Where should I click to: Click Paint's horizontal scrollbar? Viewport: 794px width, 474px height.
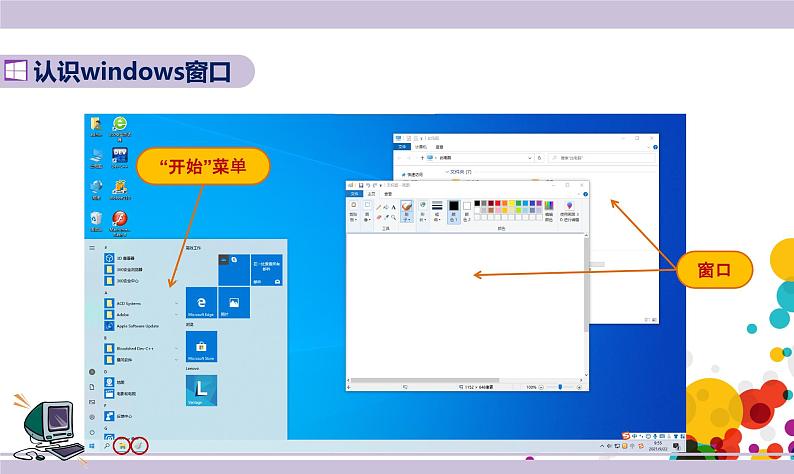[466, 380]
